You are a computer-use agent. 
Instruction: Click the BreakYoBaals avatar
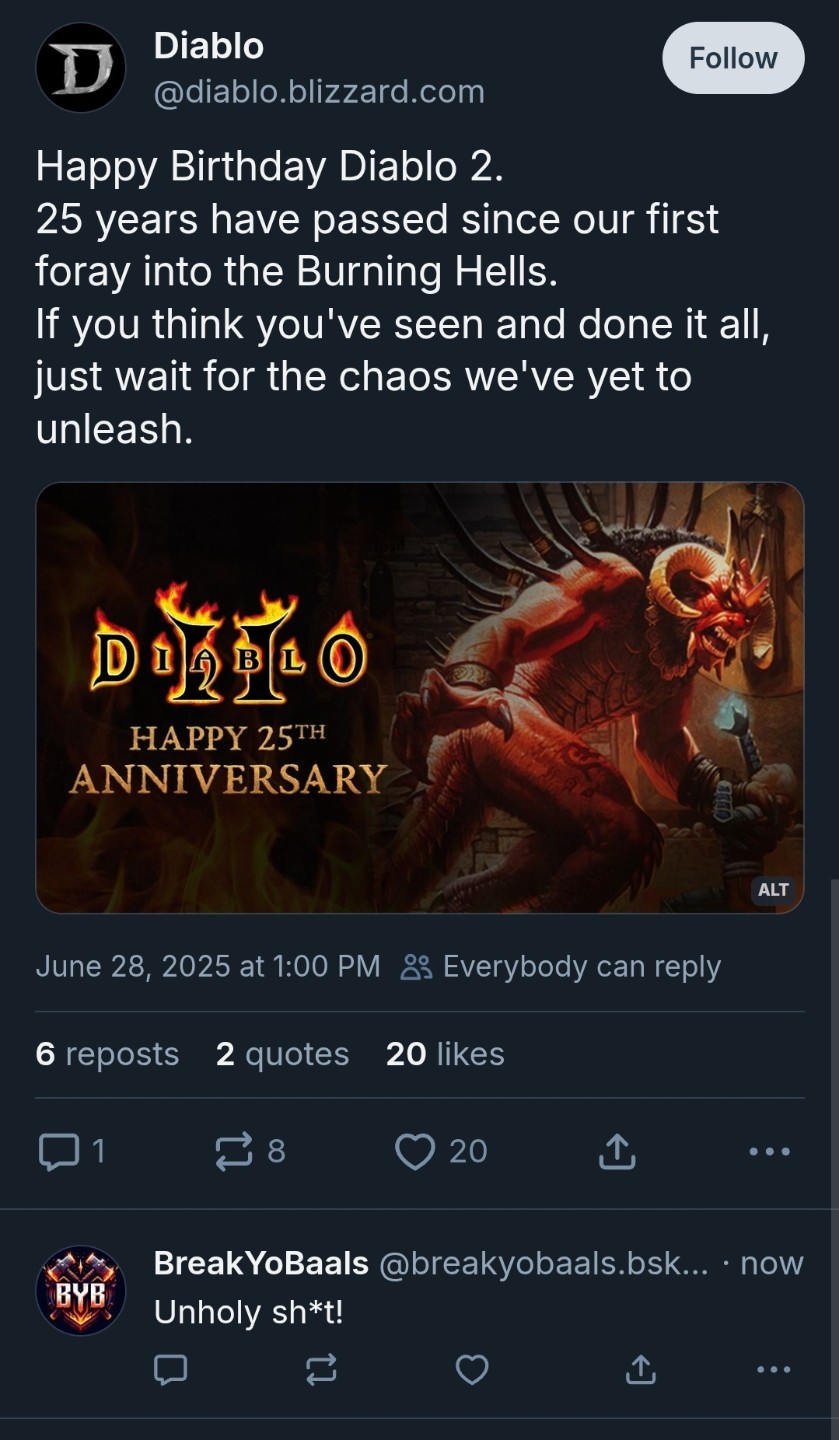coord(80,1290)
